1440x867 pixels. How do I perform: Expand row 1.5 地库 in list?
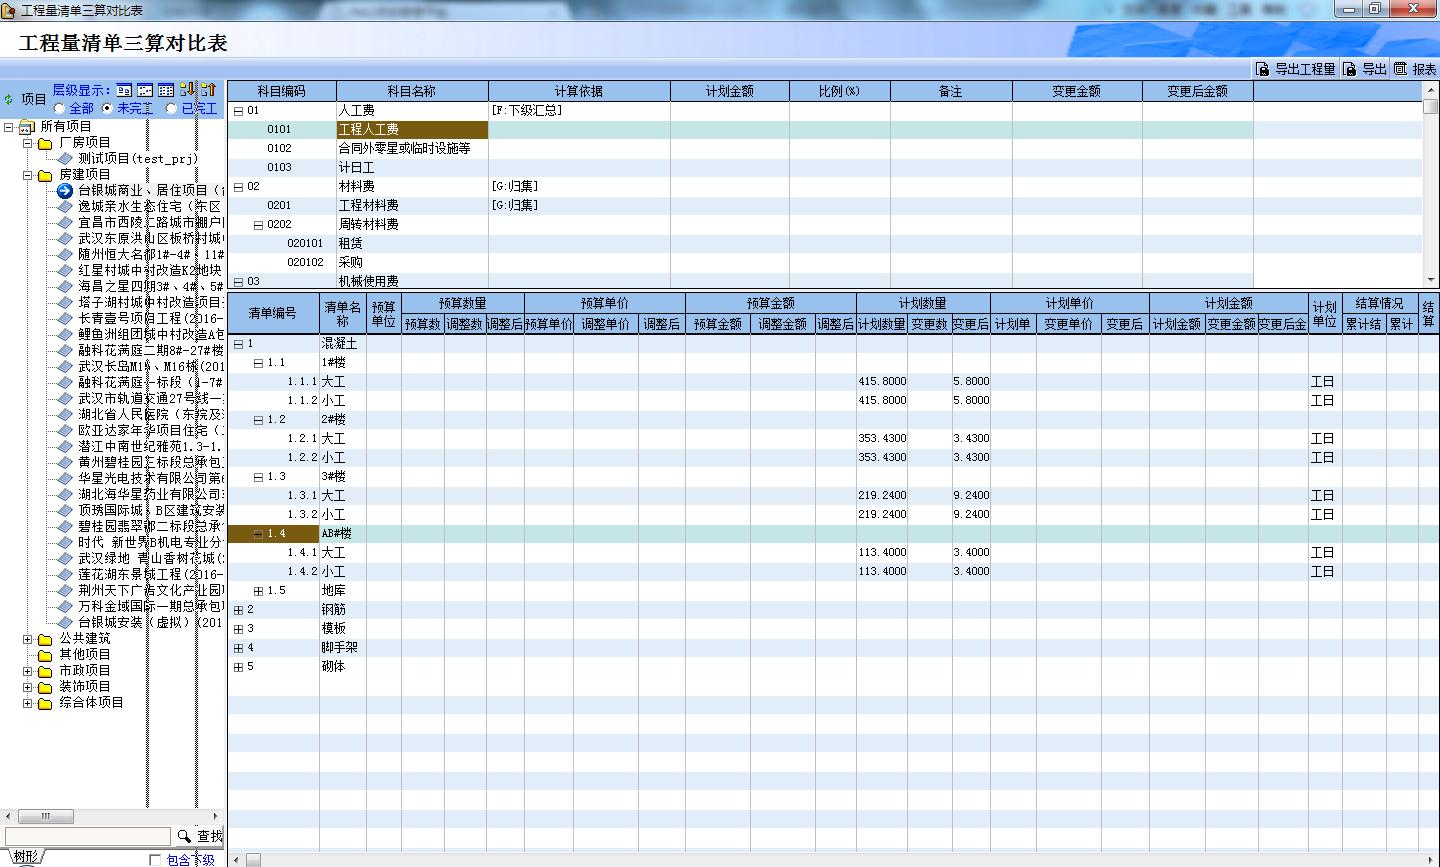[258, 591]
